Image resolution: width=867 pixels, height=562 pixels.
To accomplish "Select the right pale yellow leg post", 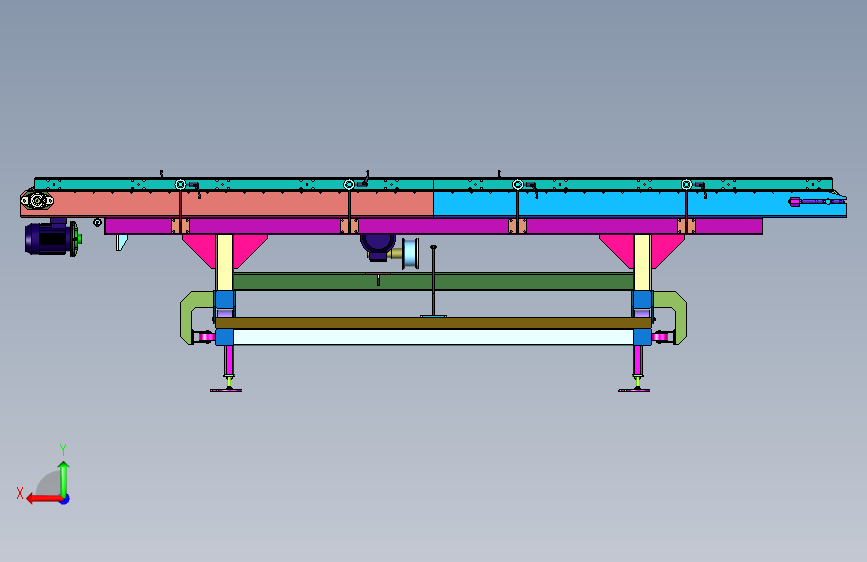I will coord(642,262).
